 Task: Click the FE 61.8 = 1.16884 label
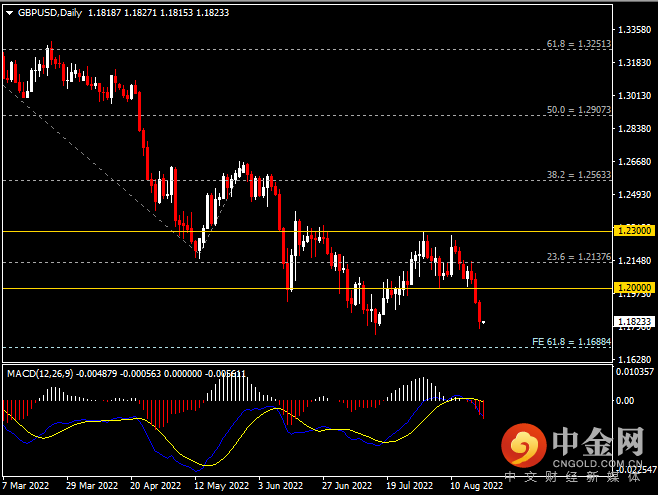[x=571, y=341]
